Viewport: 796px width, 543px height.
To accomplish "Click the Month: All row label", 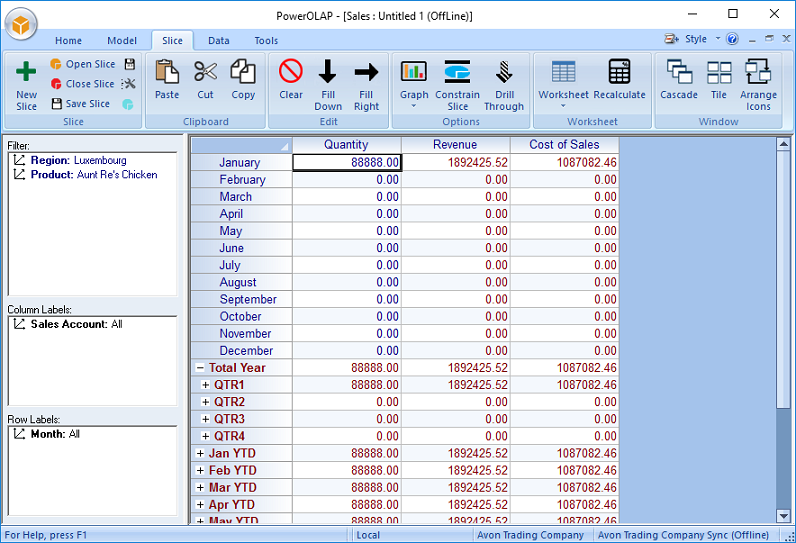I will coord(47,434).
